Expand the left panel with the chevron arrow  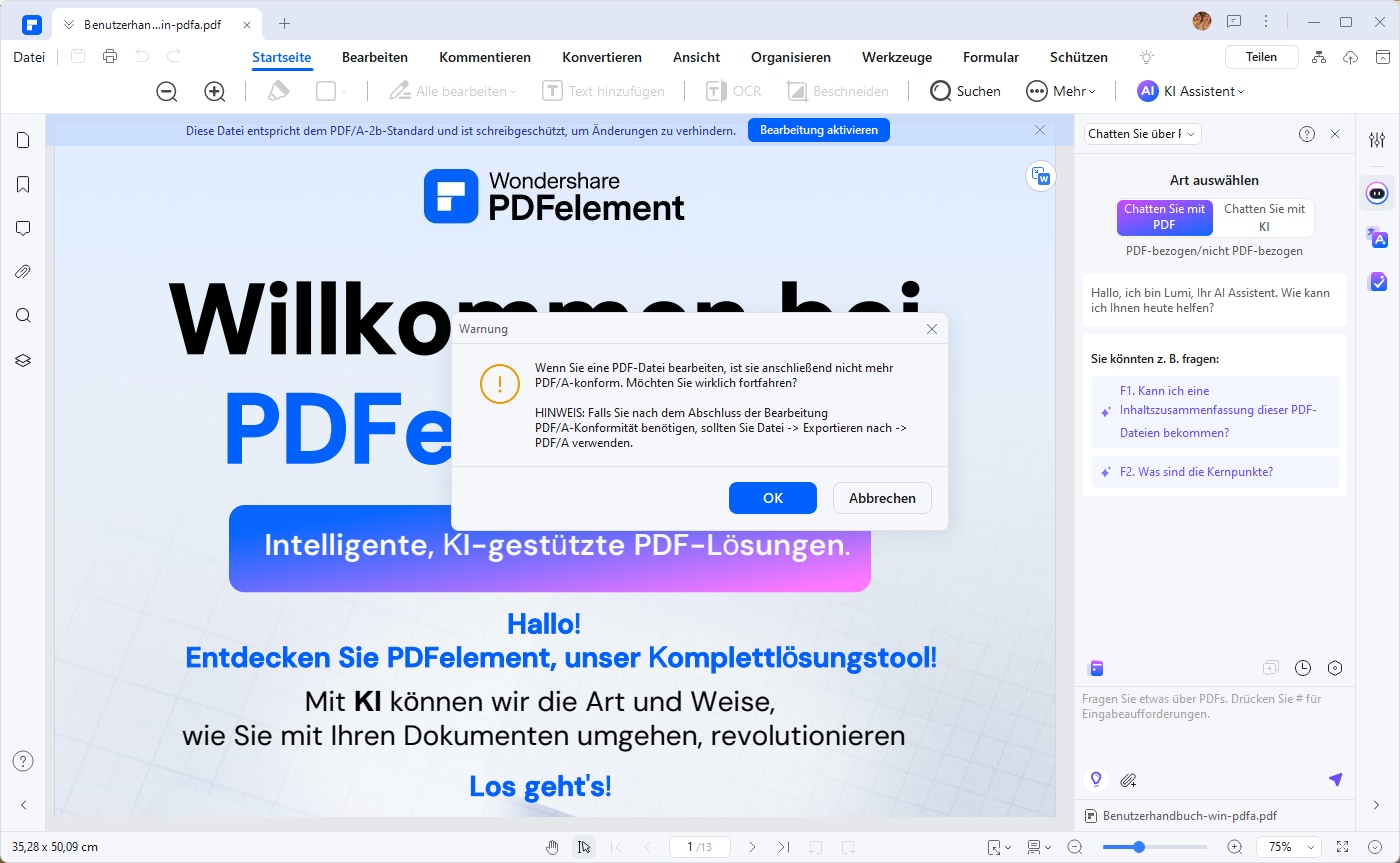coord(23,804)
